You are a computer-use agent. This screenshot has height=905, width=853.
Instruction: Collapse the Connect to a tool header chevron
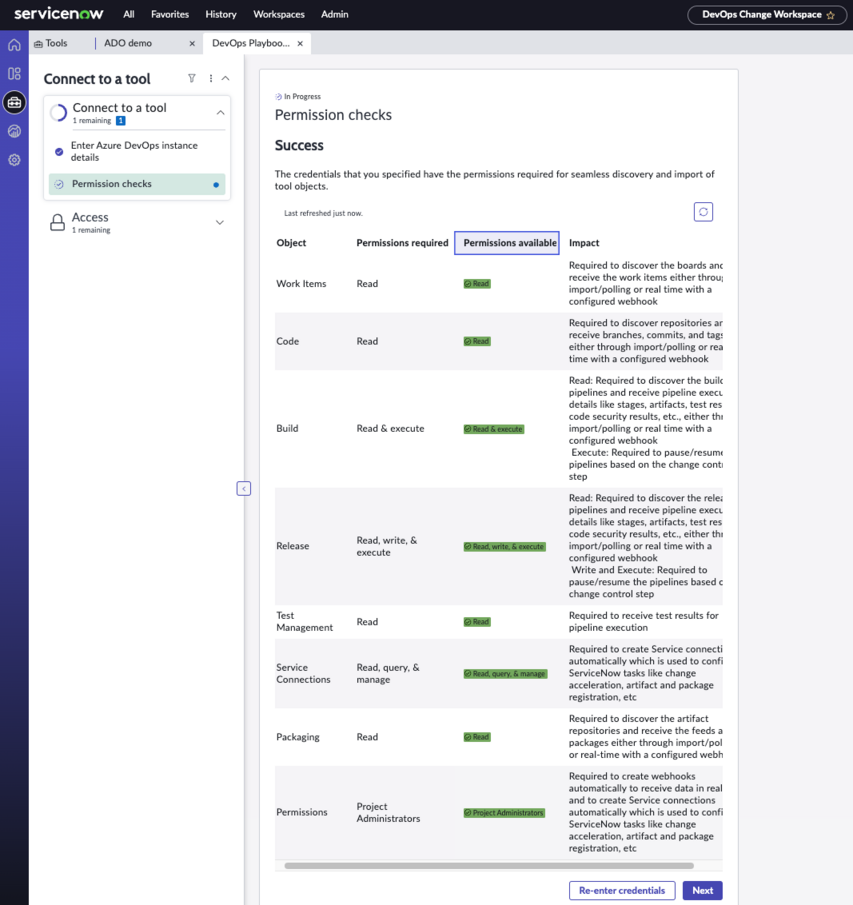pyautogui.click(x=226, y=78)
